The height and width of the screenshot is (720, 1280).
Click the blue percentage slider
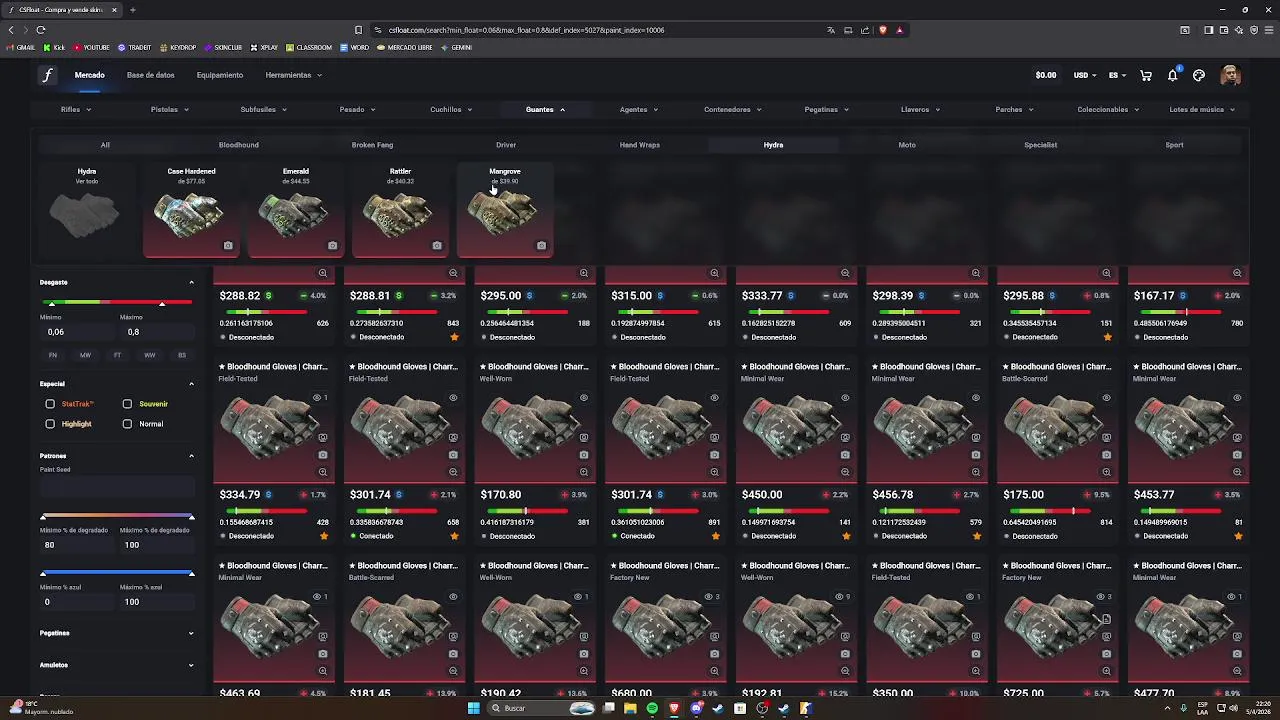tap(117, 574)
